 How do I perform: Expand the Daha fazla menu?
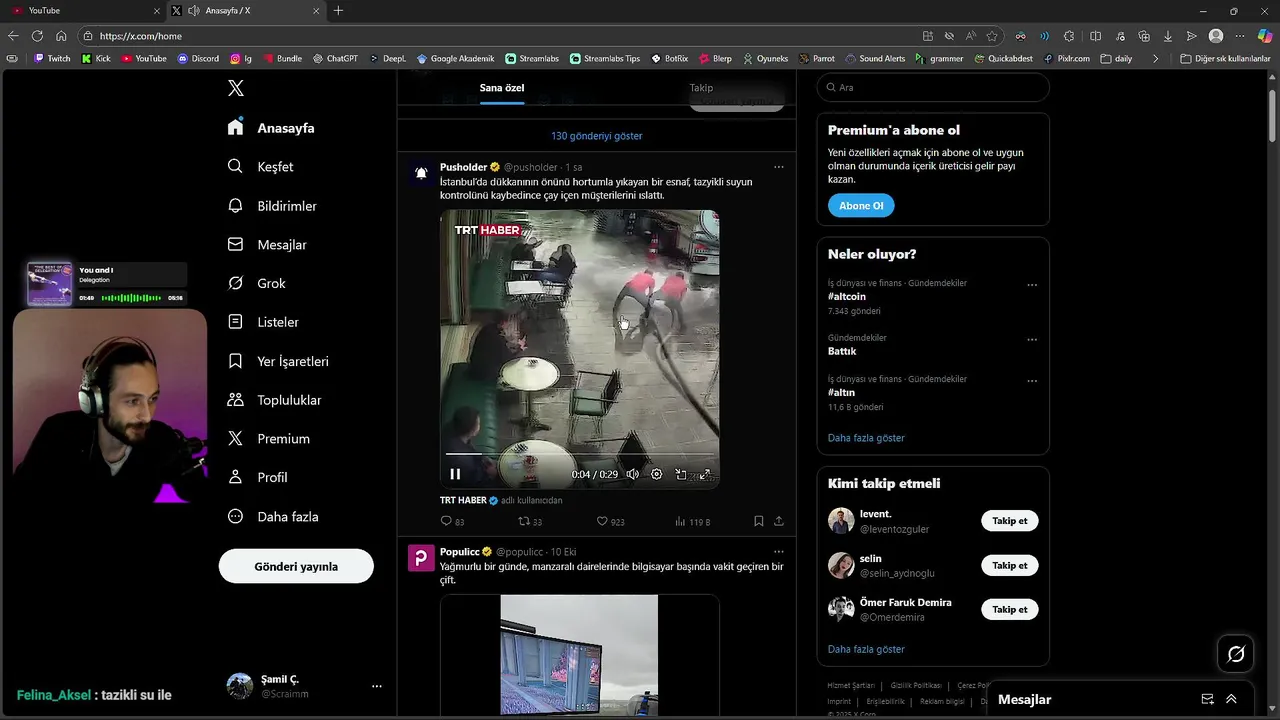tap(273, 517)
